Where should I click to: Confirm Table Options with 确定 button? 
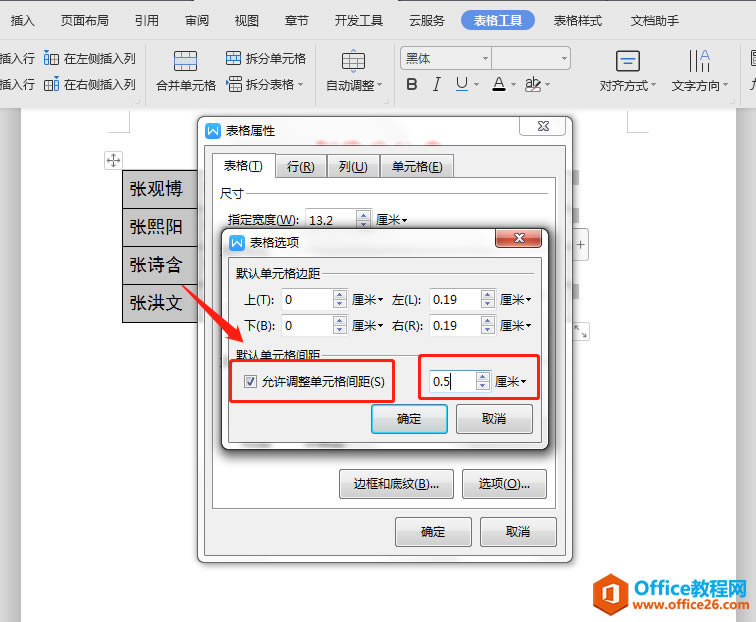point(409,419)
